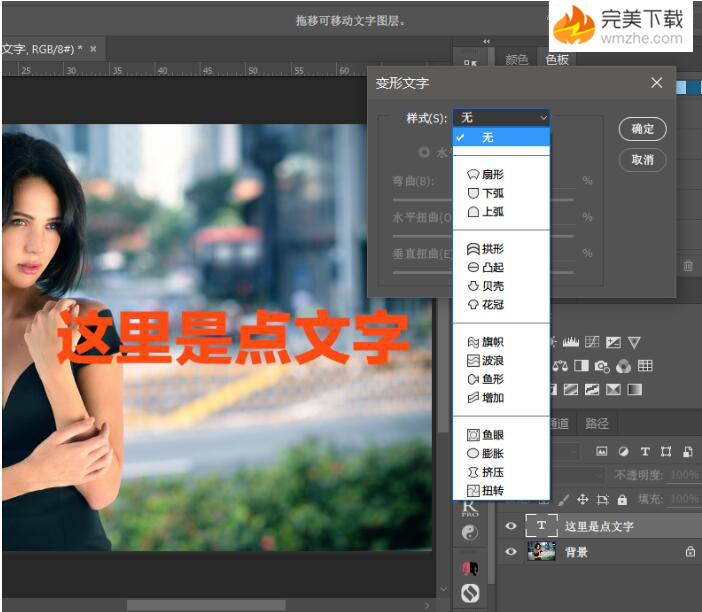Click the 确定 button
702x612 pixels.
(x=642, y=129)
